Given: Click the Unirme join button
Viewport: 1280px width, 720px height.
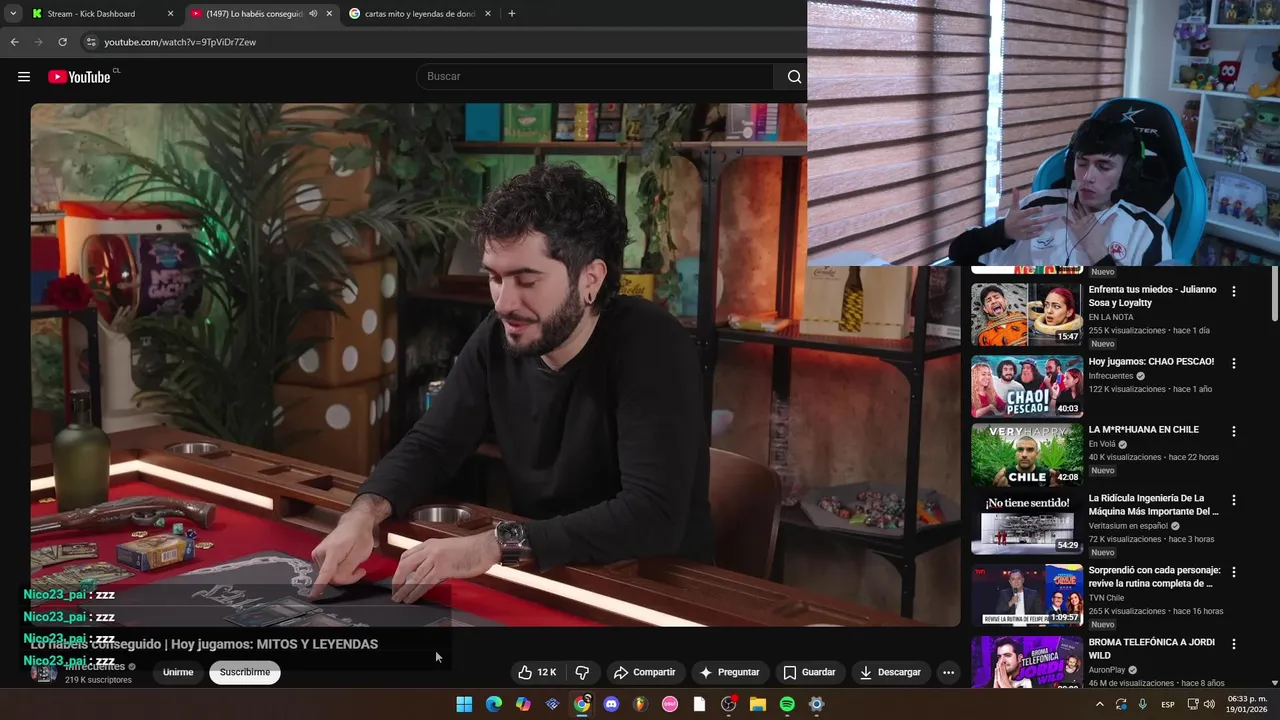Looking at the screenshot, I should pos(178,672).
